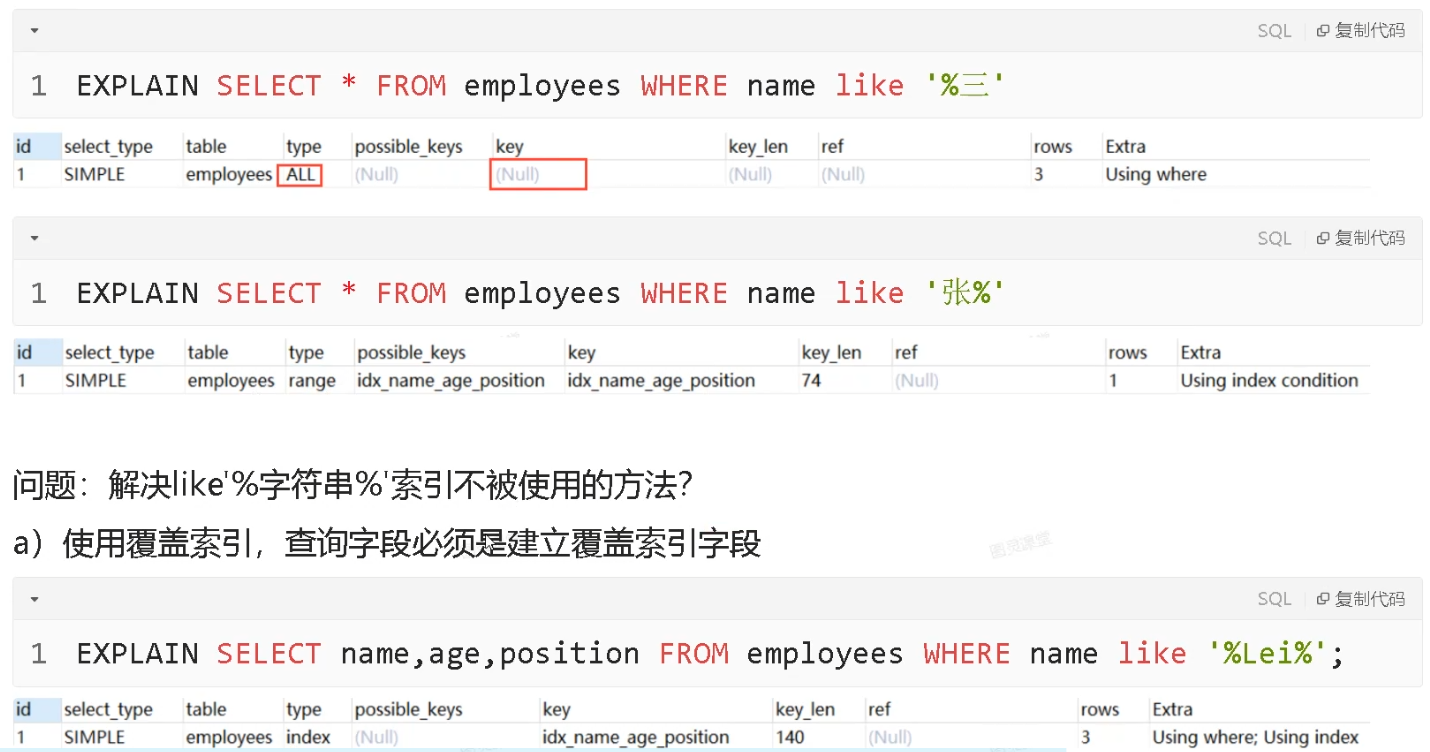Click the SQL language label above the '%Lei%' query
The image size is (1430, 752).
point(1274,599)
